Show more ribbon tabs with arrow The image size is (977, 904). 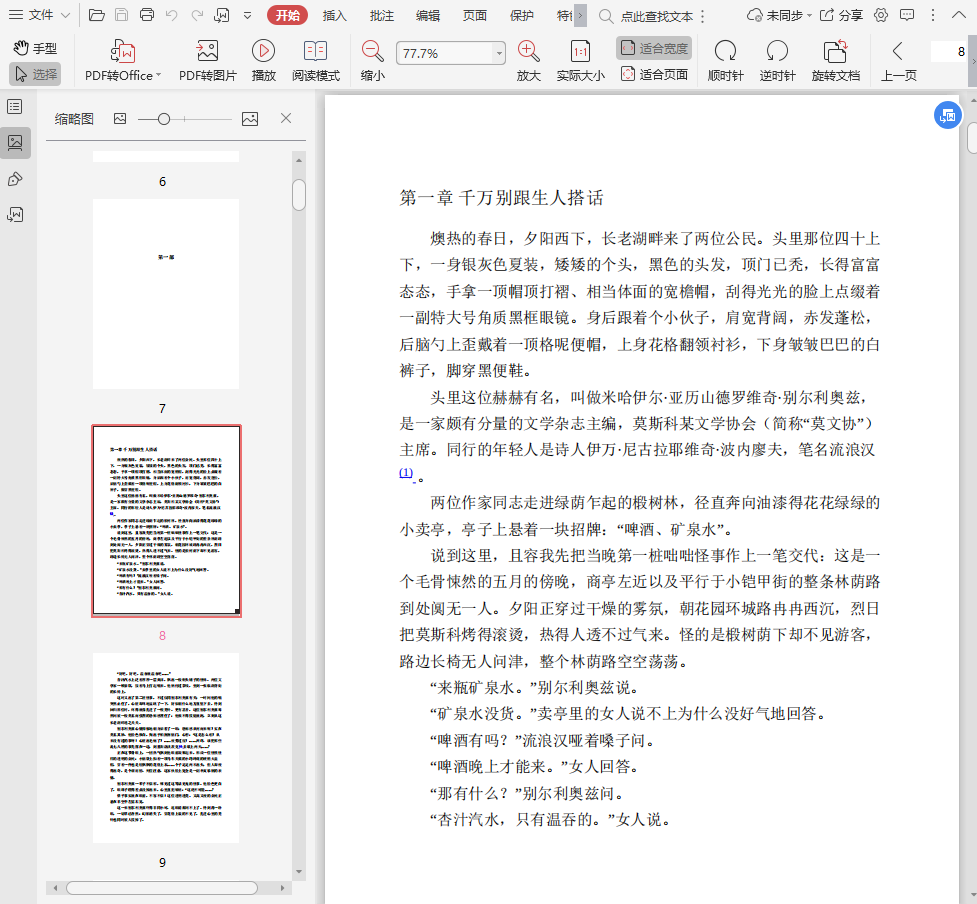pos(580,16)
